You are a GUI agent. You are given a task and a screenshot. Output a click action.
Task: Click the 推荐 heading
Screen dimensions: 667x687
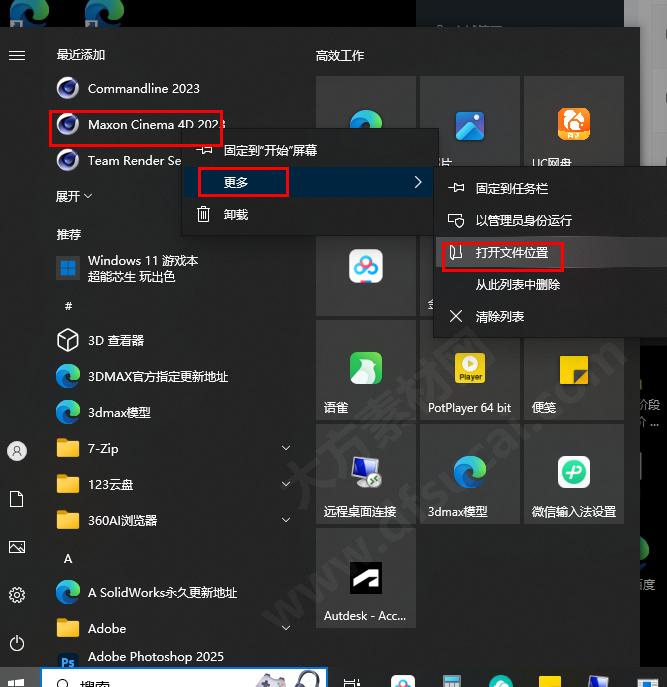68,234
